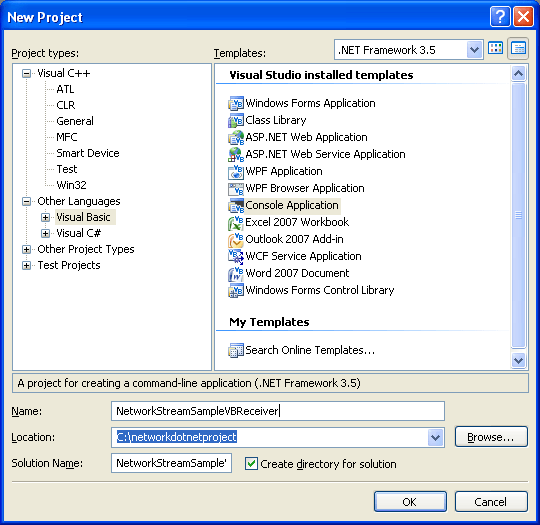Select the Console Application template icon
The width and height of the screenshot is (540, 525).
pos(236,205)
